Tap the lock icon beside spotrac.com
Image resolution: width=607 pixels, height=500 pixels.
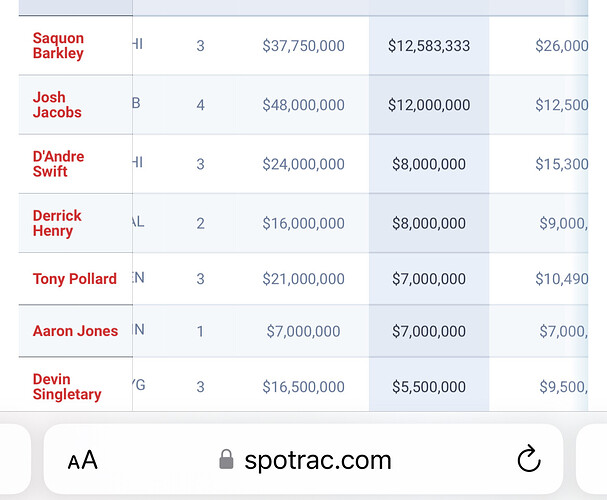(226, 460)
